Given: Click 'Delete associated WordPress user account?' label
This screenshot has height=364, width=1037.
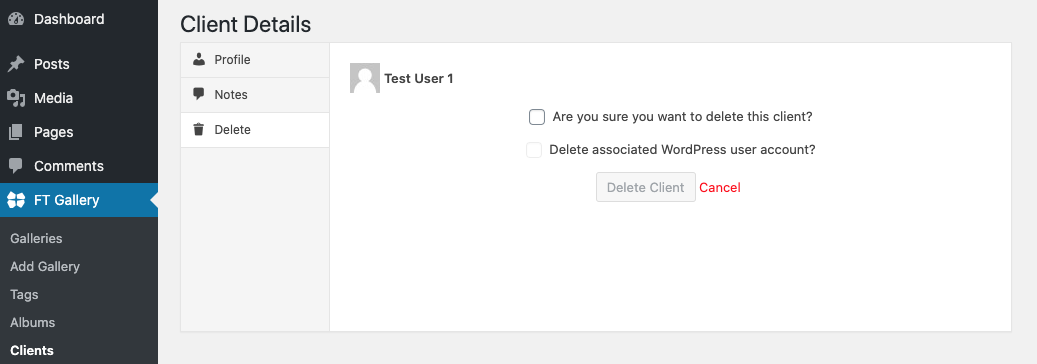Looking at the screenshot, I should [x=683, y=150].
